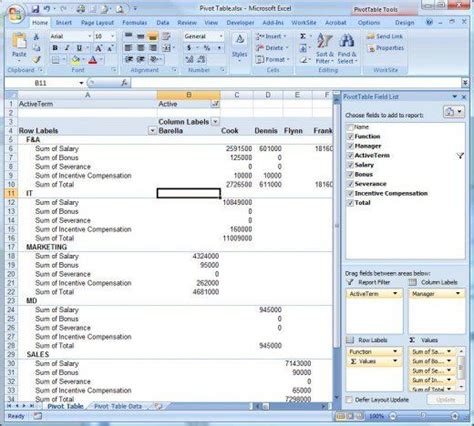Open Excel Help question mark
The width and height of the screenshot is (474, 426).
point(429,22)
